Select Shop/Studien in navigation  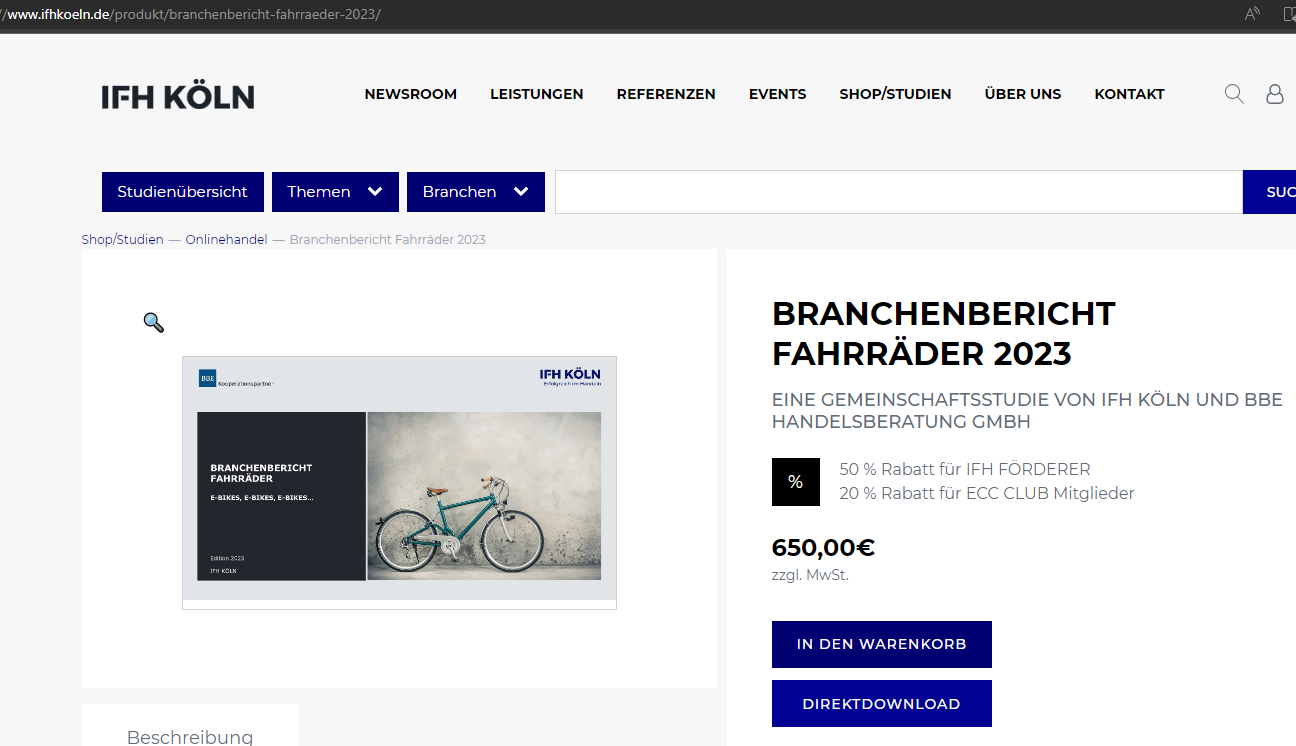pyautogui.click(x=895, y=94)
